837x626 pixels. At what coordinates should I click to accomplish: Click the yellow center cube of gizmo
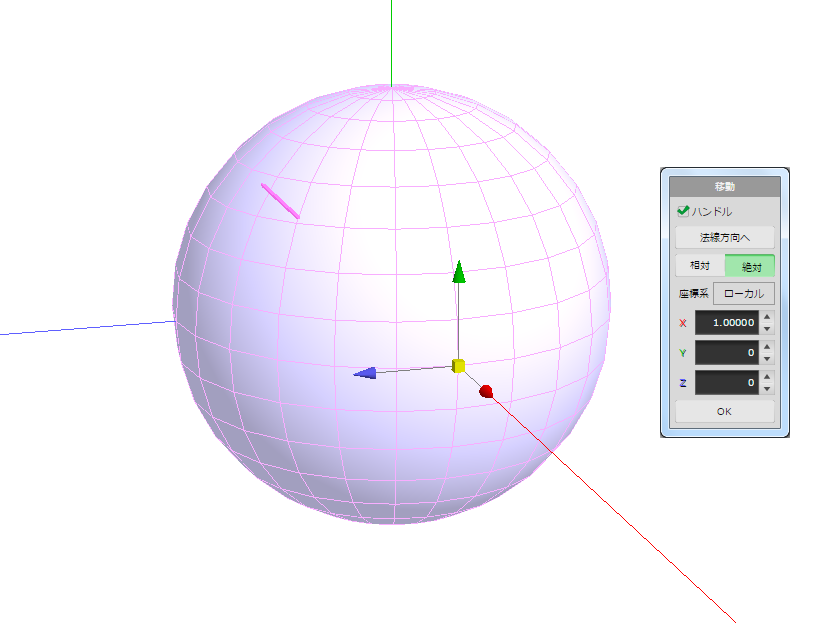tap(458, 366)
